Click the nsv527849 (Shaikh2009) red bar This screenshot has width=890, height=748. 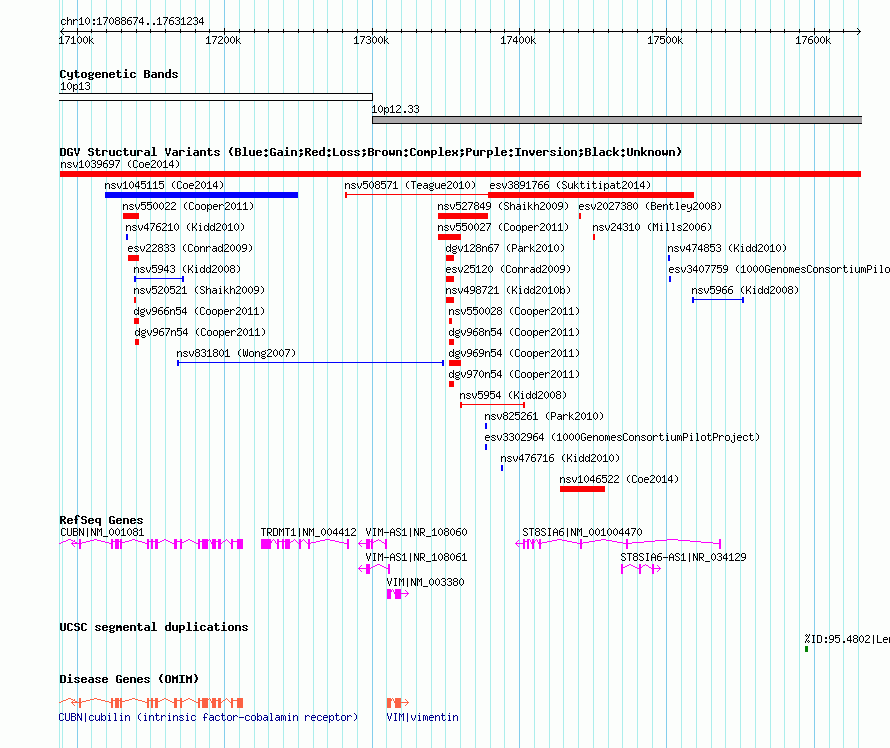tap(463, 216)
